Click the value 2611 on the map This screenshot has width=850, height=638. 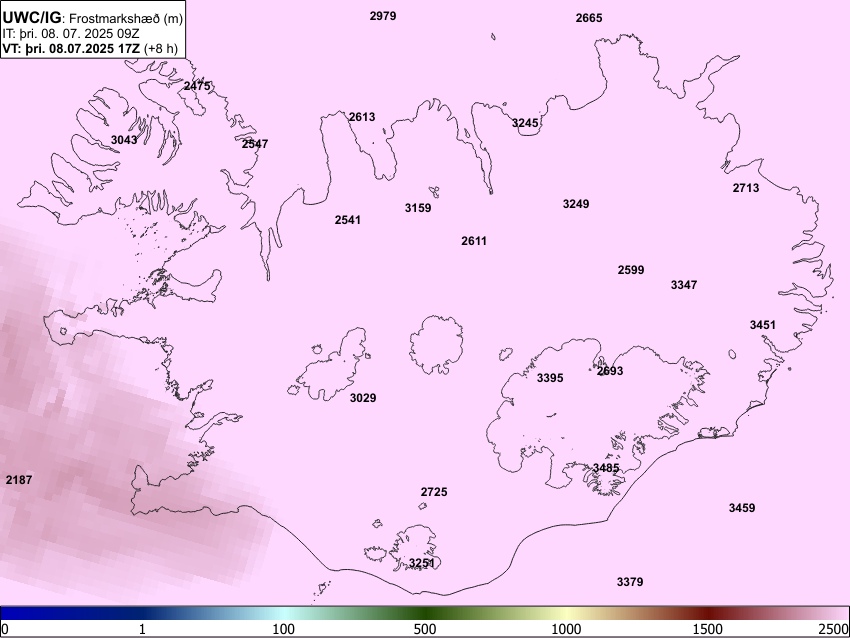474,241
